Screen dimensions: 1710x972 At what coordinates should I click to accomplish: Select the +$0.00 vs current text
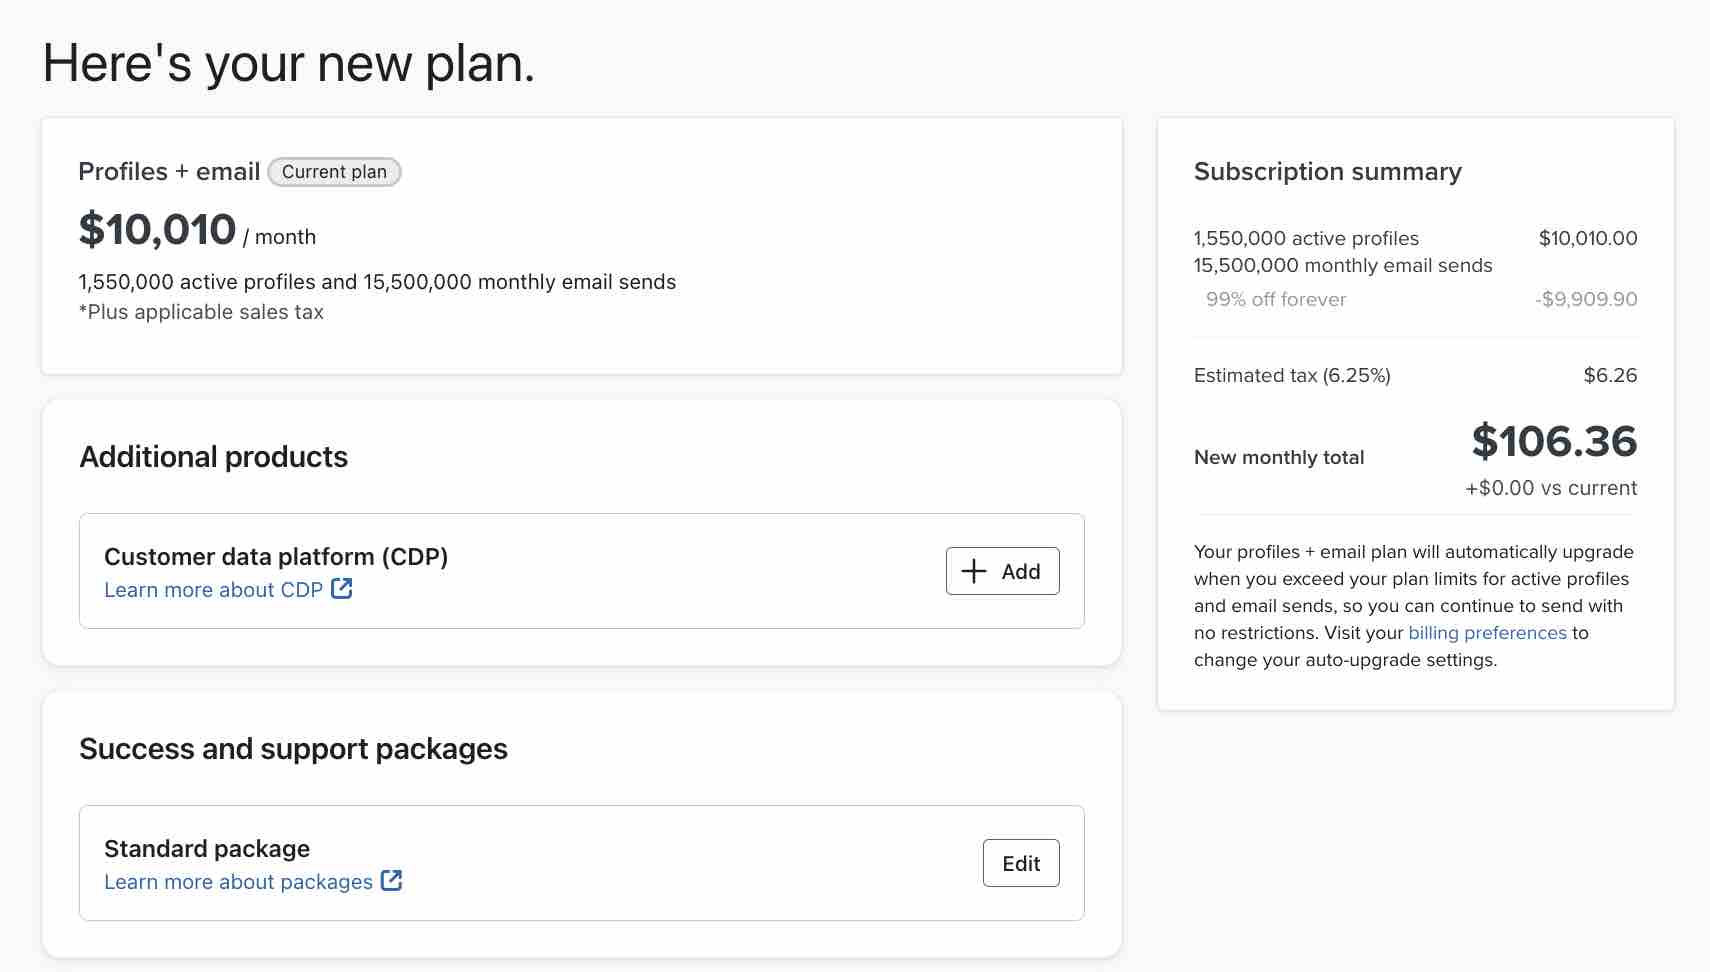pyautogui.click(x=1550, y=488)
